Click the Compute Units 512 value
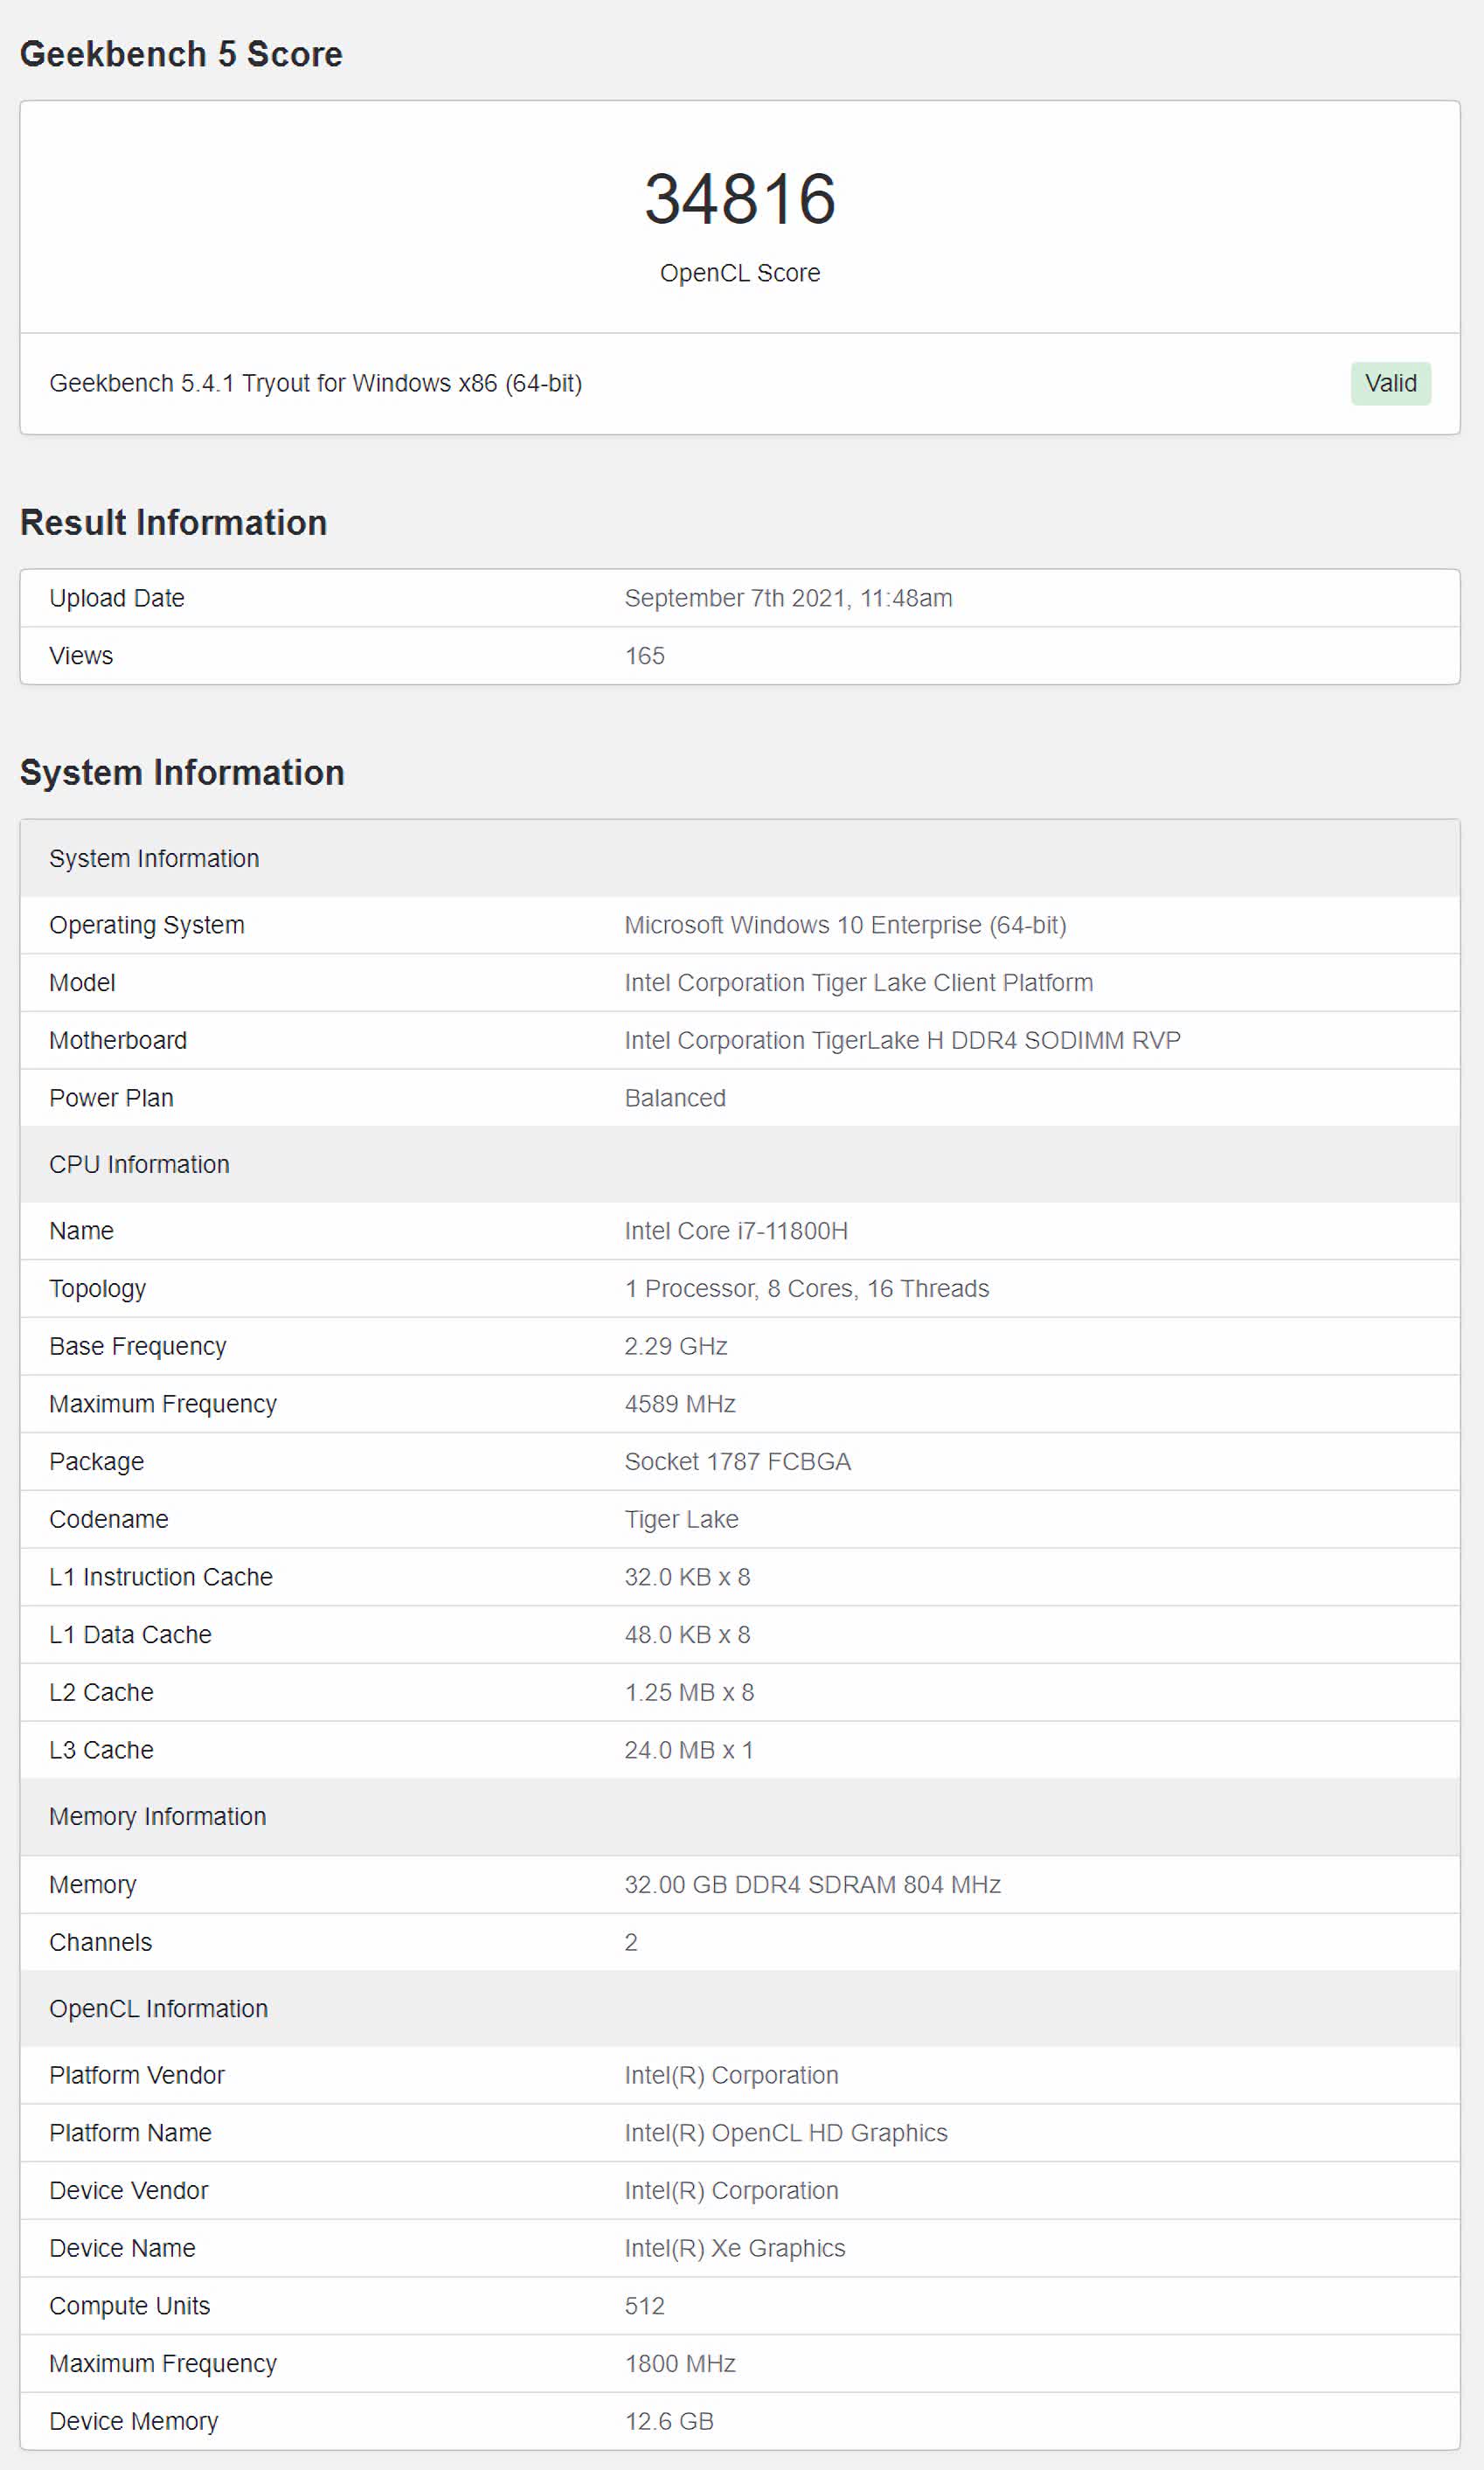 [644, 2306]
